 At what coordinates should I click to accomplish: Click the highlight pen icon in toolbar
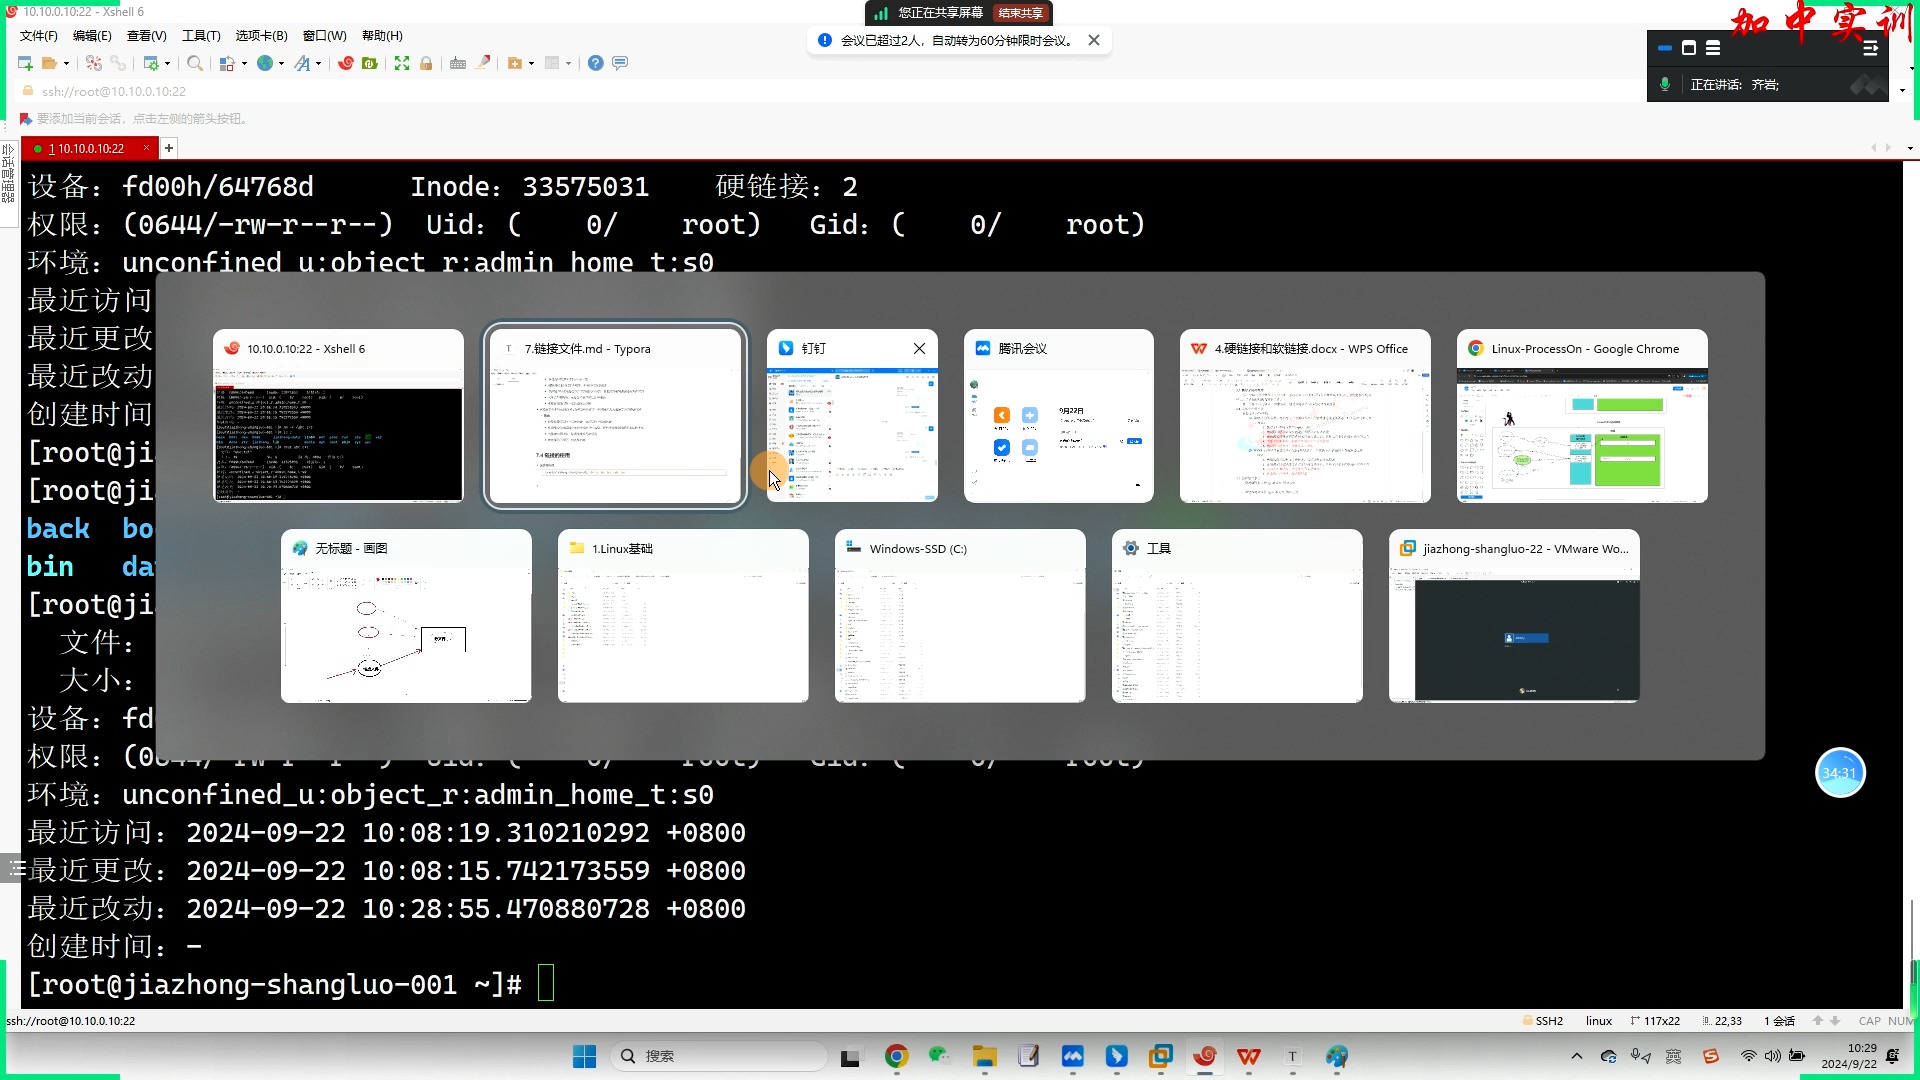coord(483,63)
